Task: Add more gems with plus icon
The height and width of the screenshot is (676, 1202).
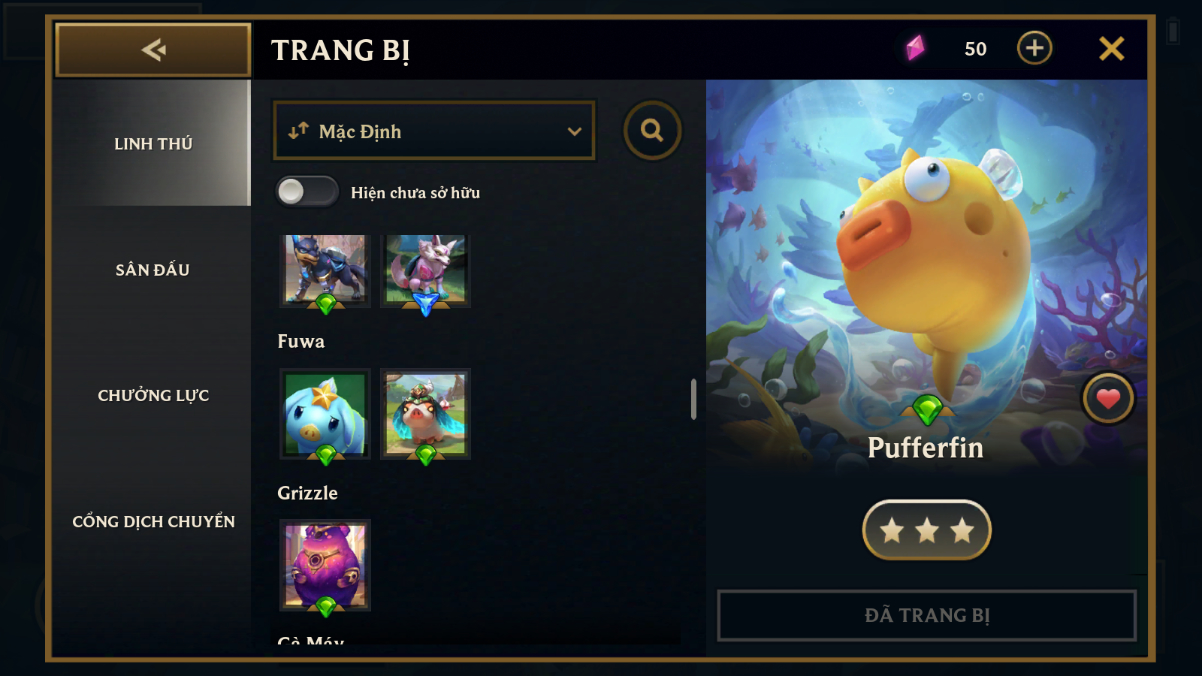Action: (1034, 48)
